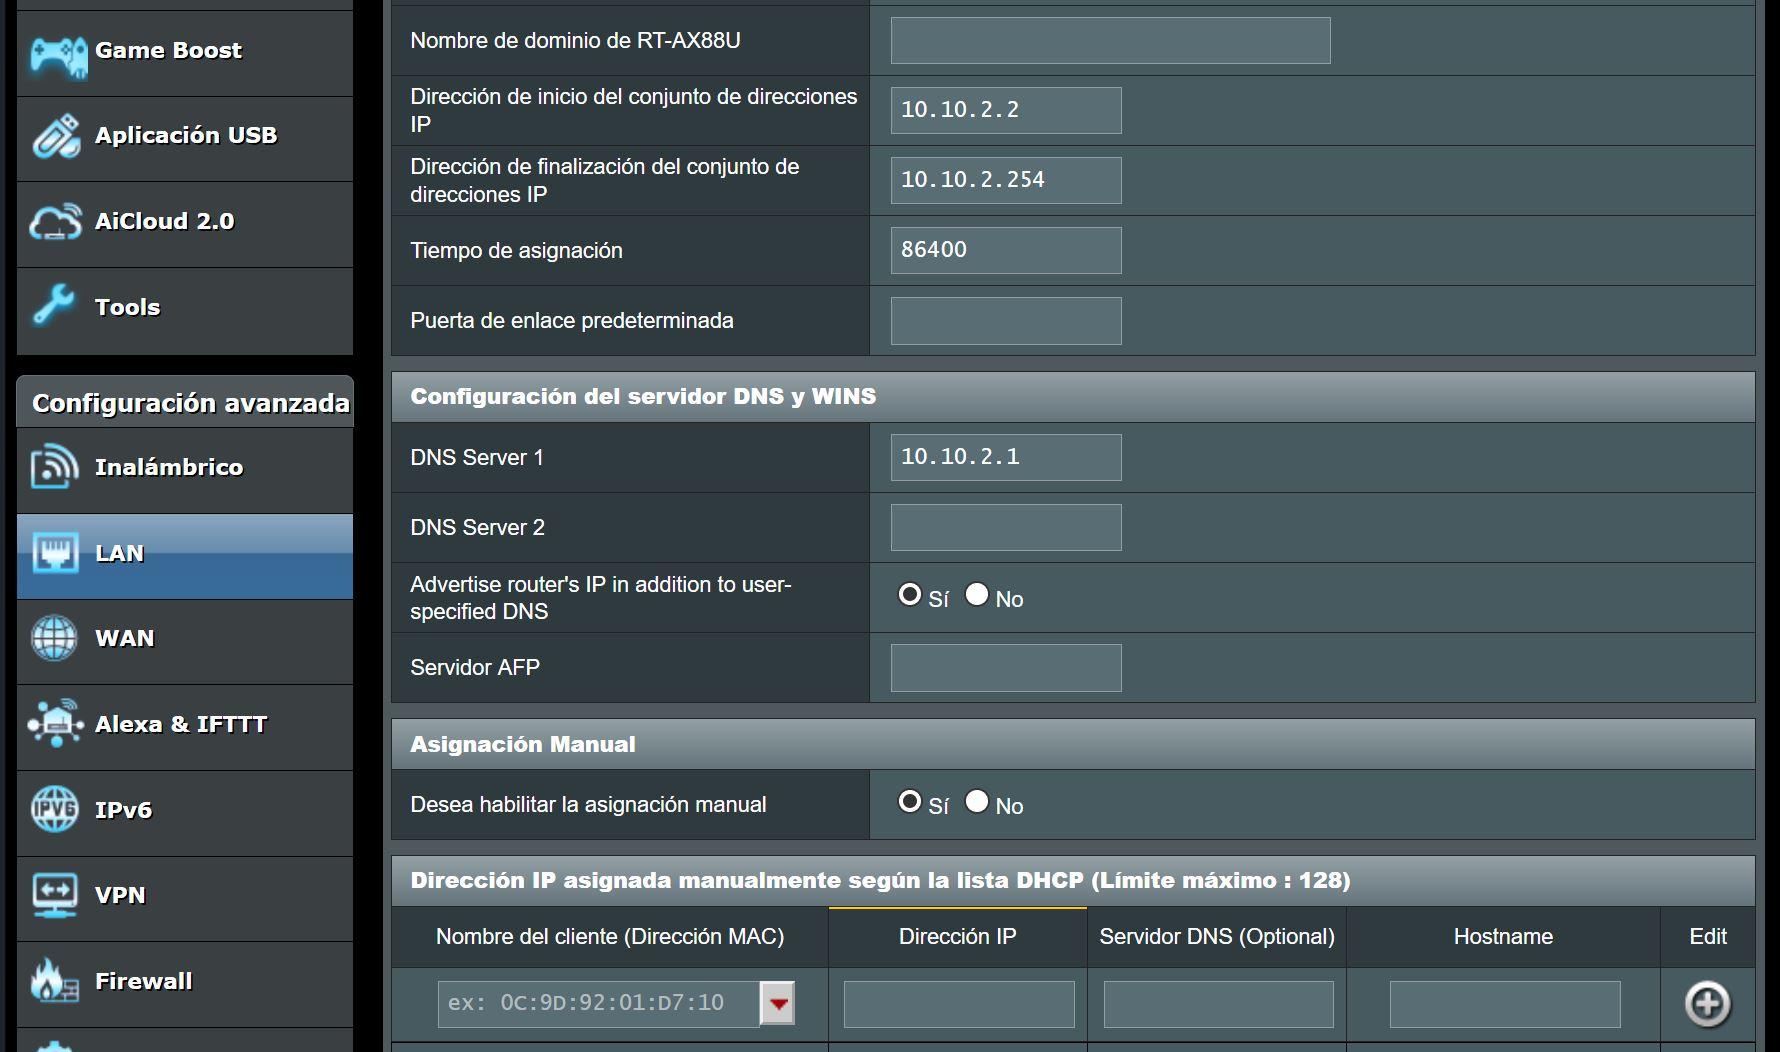Screen dimensions: 1780x1052
Task: Click the 'Nombre de dominio de RT-AX88U' label
Action: pos(575,41)
